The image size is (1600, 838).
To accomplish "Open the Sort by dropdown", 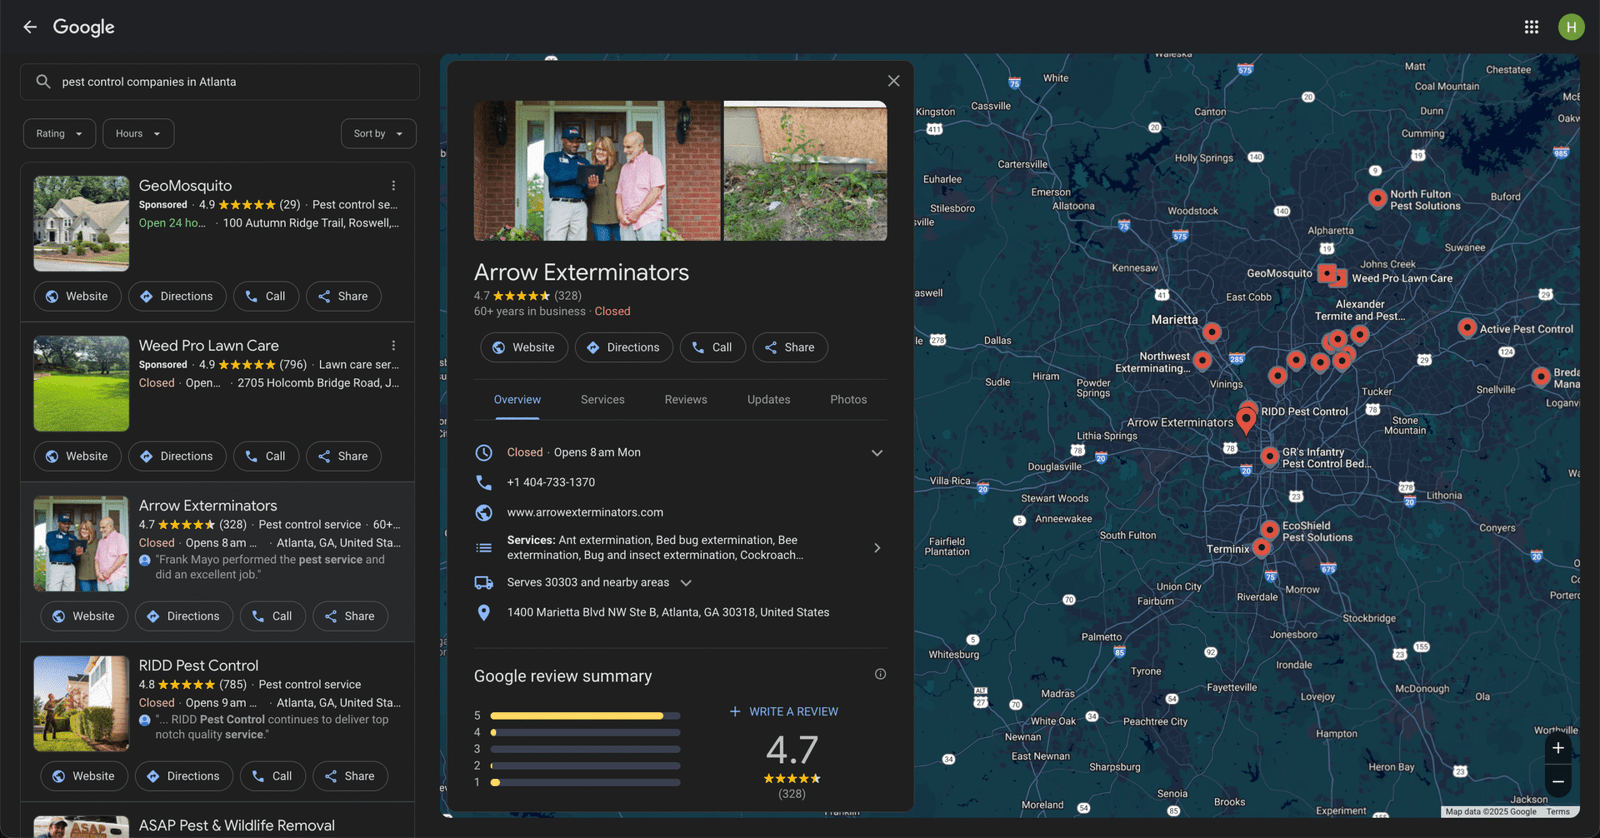I will point(378,134).
